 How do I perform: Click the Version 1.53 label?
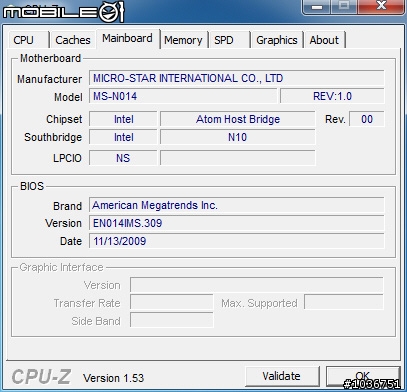pyautogui.click(x=113, y=378)
